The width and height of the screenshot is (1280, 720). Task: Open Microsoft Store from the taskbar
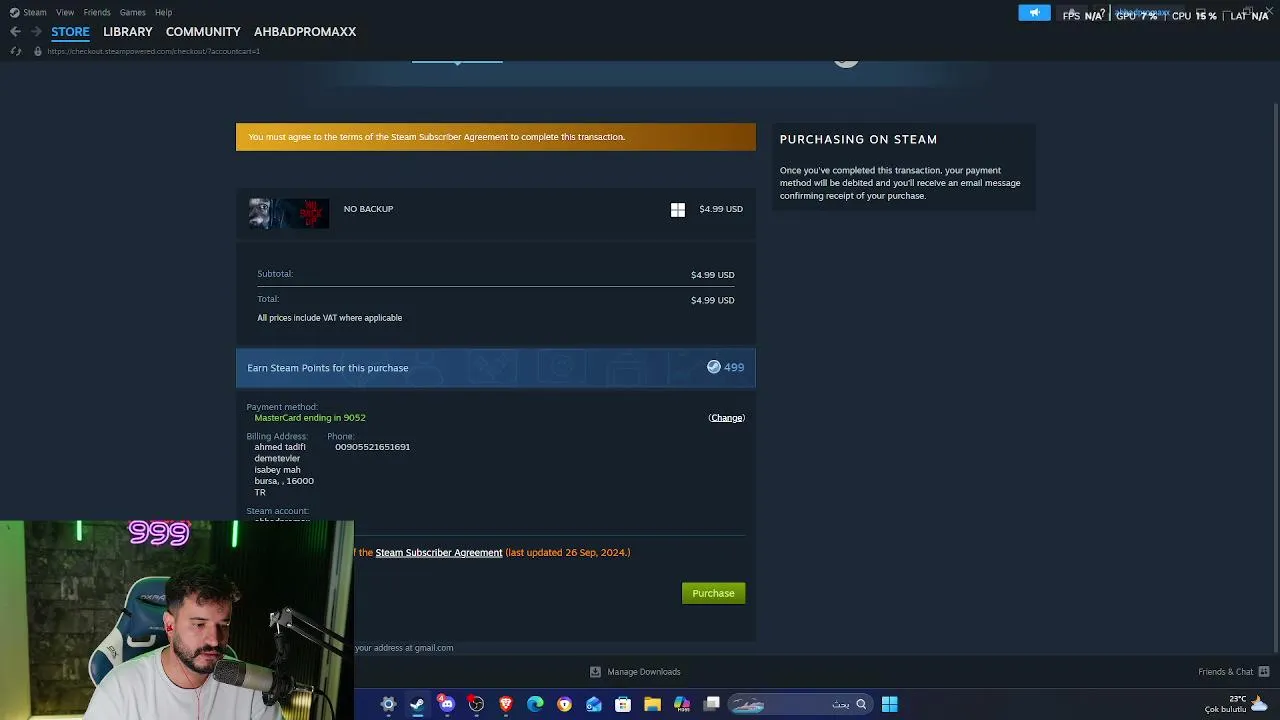(x=623, y=704)
